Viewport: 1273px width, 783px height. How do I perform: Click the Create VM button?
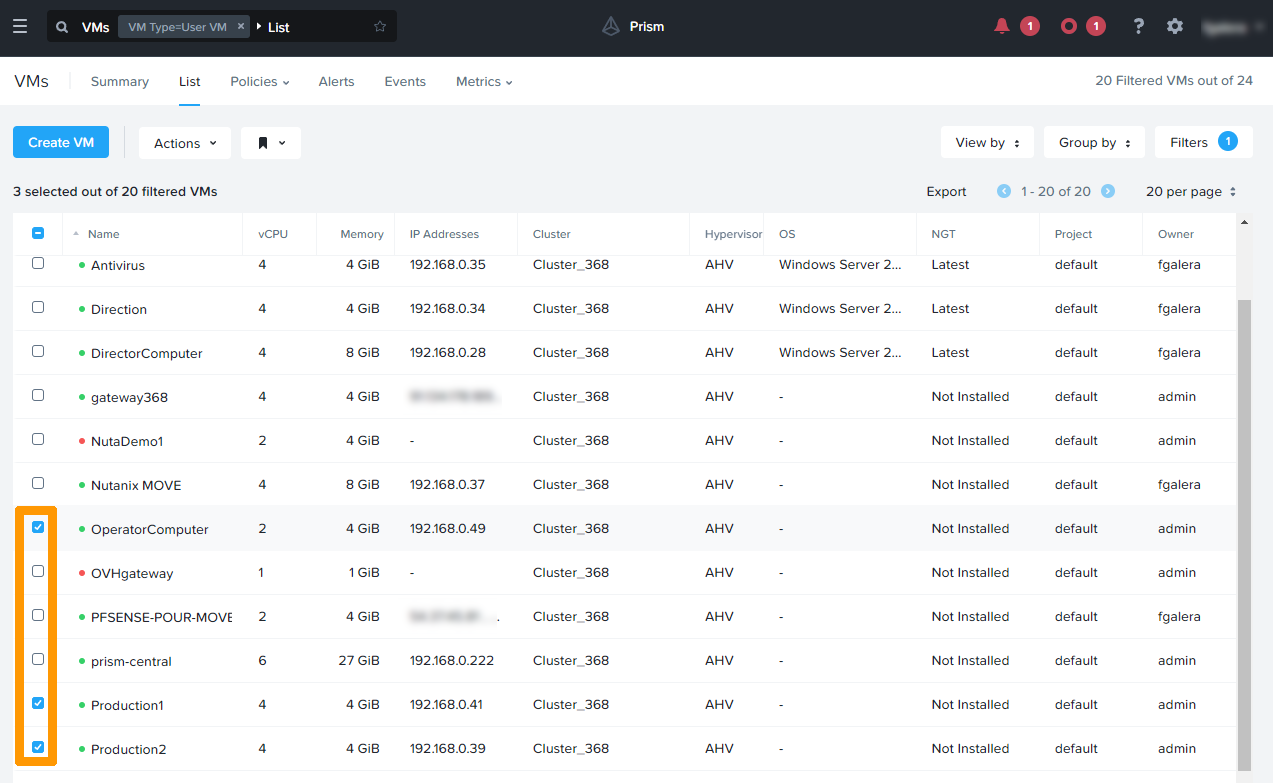tap(60, 142)
